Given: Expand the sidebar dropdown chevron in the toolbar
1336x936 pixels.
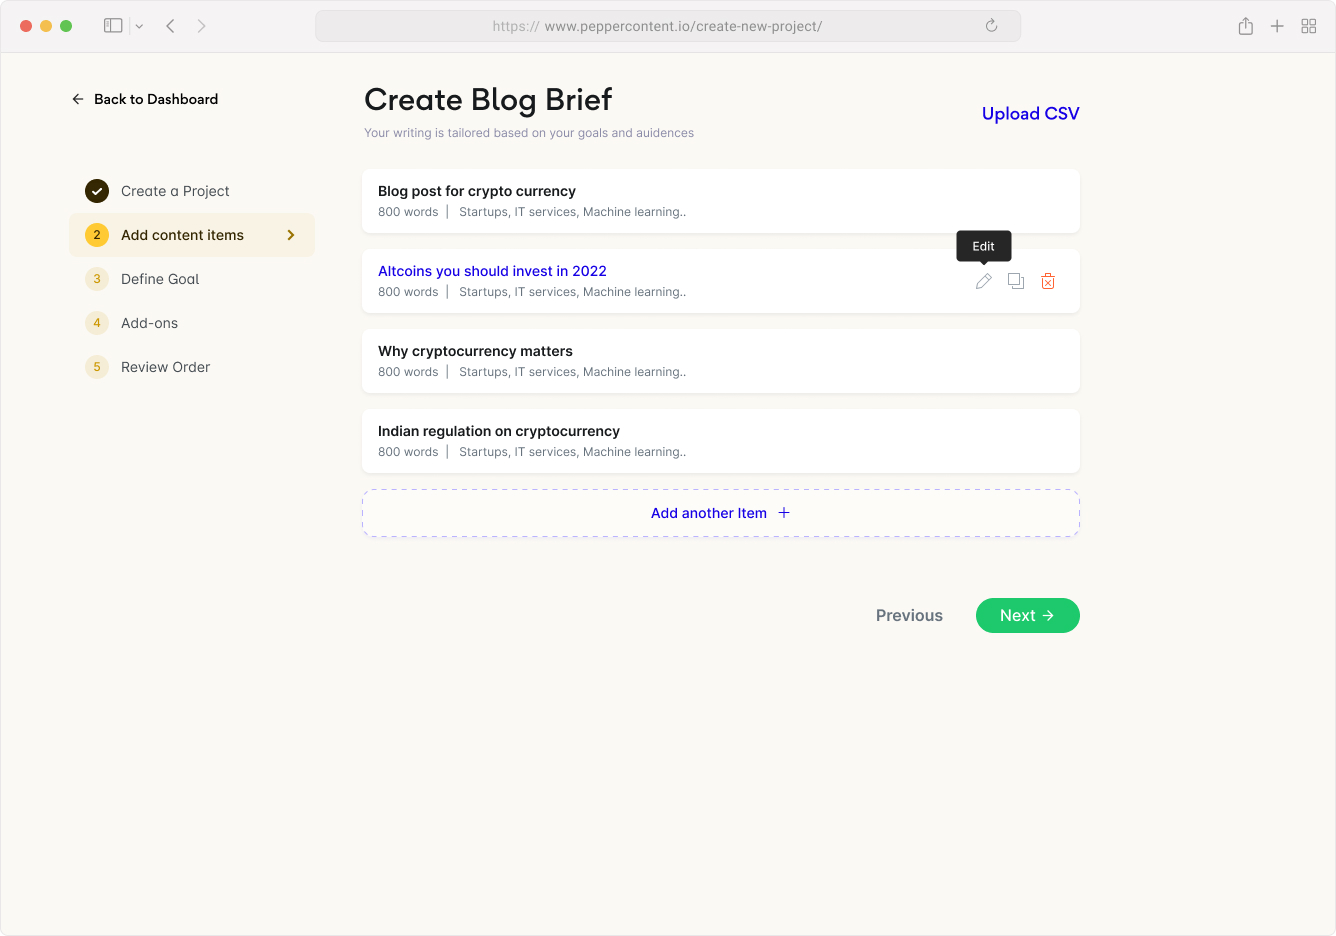Looking at the screenshot, I should click(139, 26).
